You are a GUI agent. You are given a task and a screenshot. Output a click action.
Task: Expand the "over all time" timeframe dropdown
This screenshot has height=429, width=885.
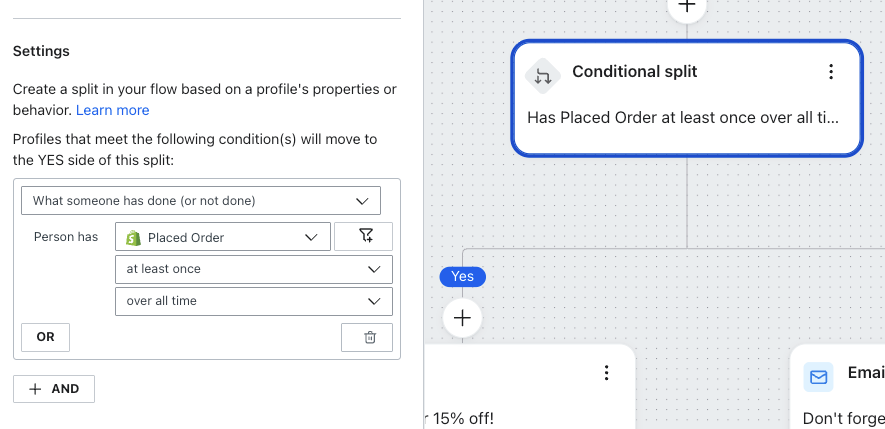[252, 301]
